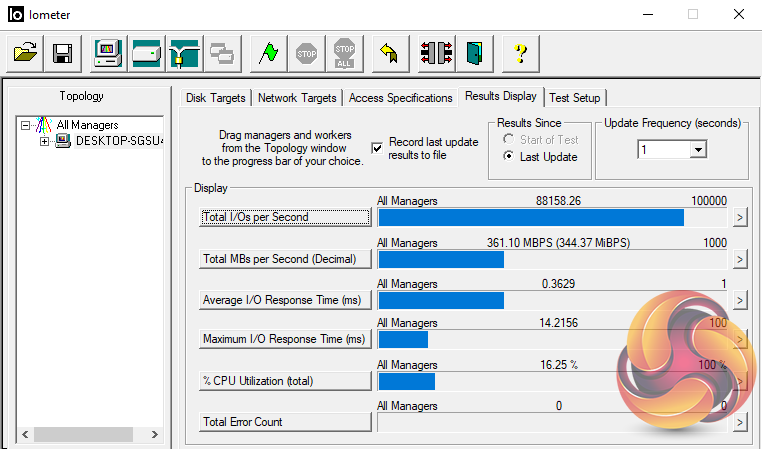
Task: Click the duplicate worker icon
Action: tap(222, 53)
